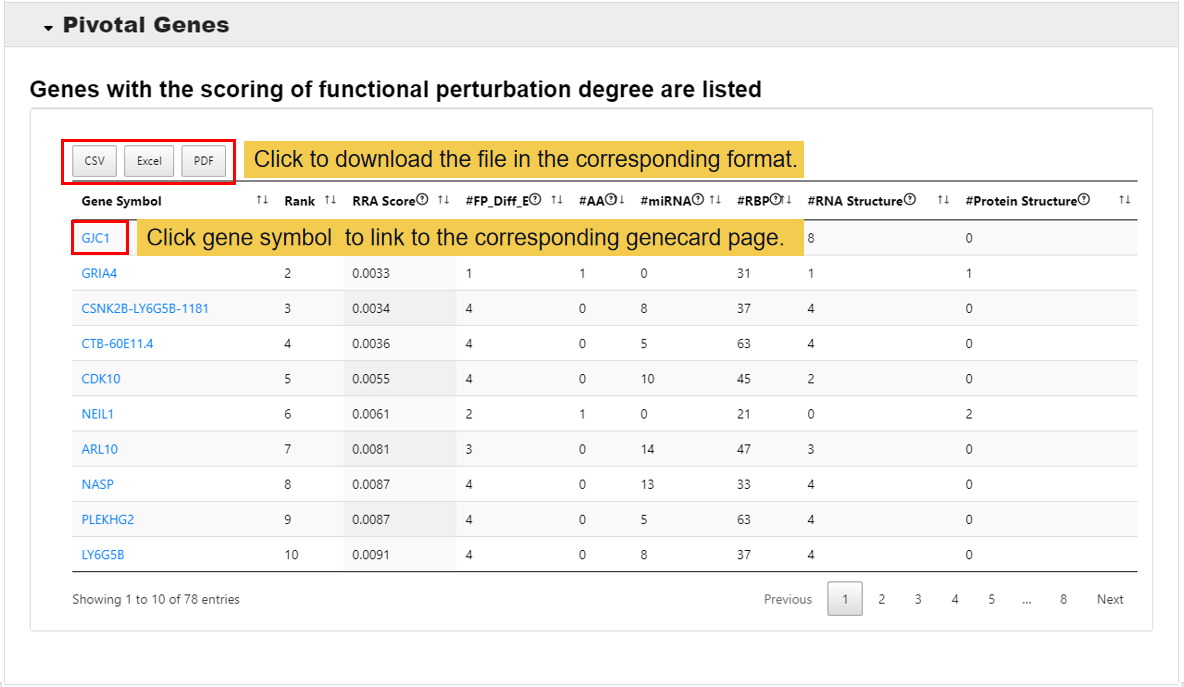Download the table as CSV
Screen dimensions: 1184x687
(x=94, y=161)
